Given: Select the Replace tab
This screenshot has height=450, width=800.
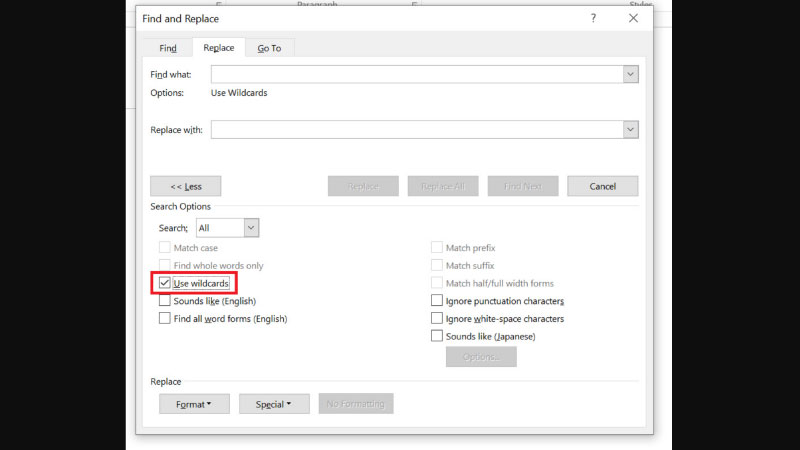Looking at the screenshot, I should pos(218,48).
